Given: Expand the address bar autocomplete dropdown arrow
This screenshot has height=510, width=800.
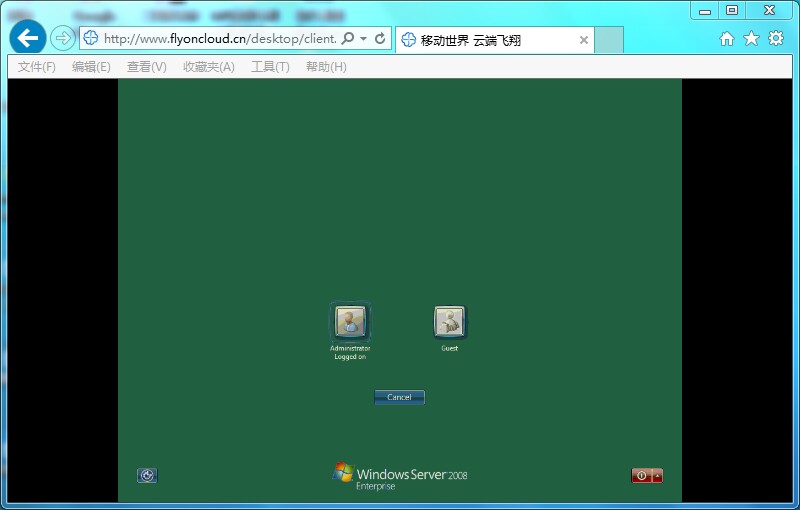Looking at the screenshot, I should coord(364,39).
